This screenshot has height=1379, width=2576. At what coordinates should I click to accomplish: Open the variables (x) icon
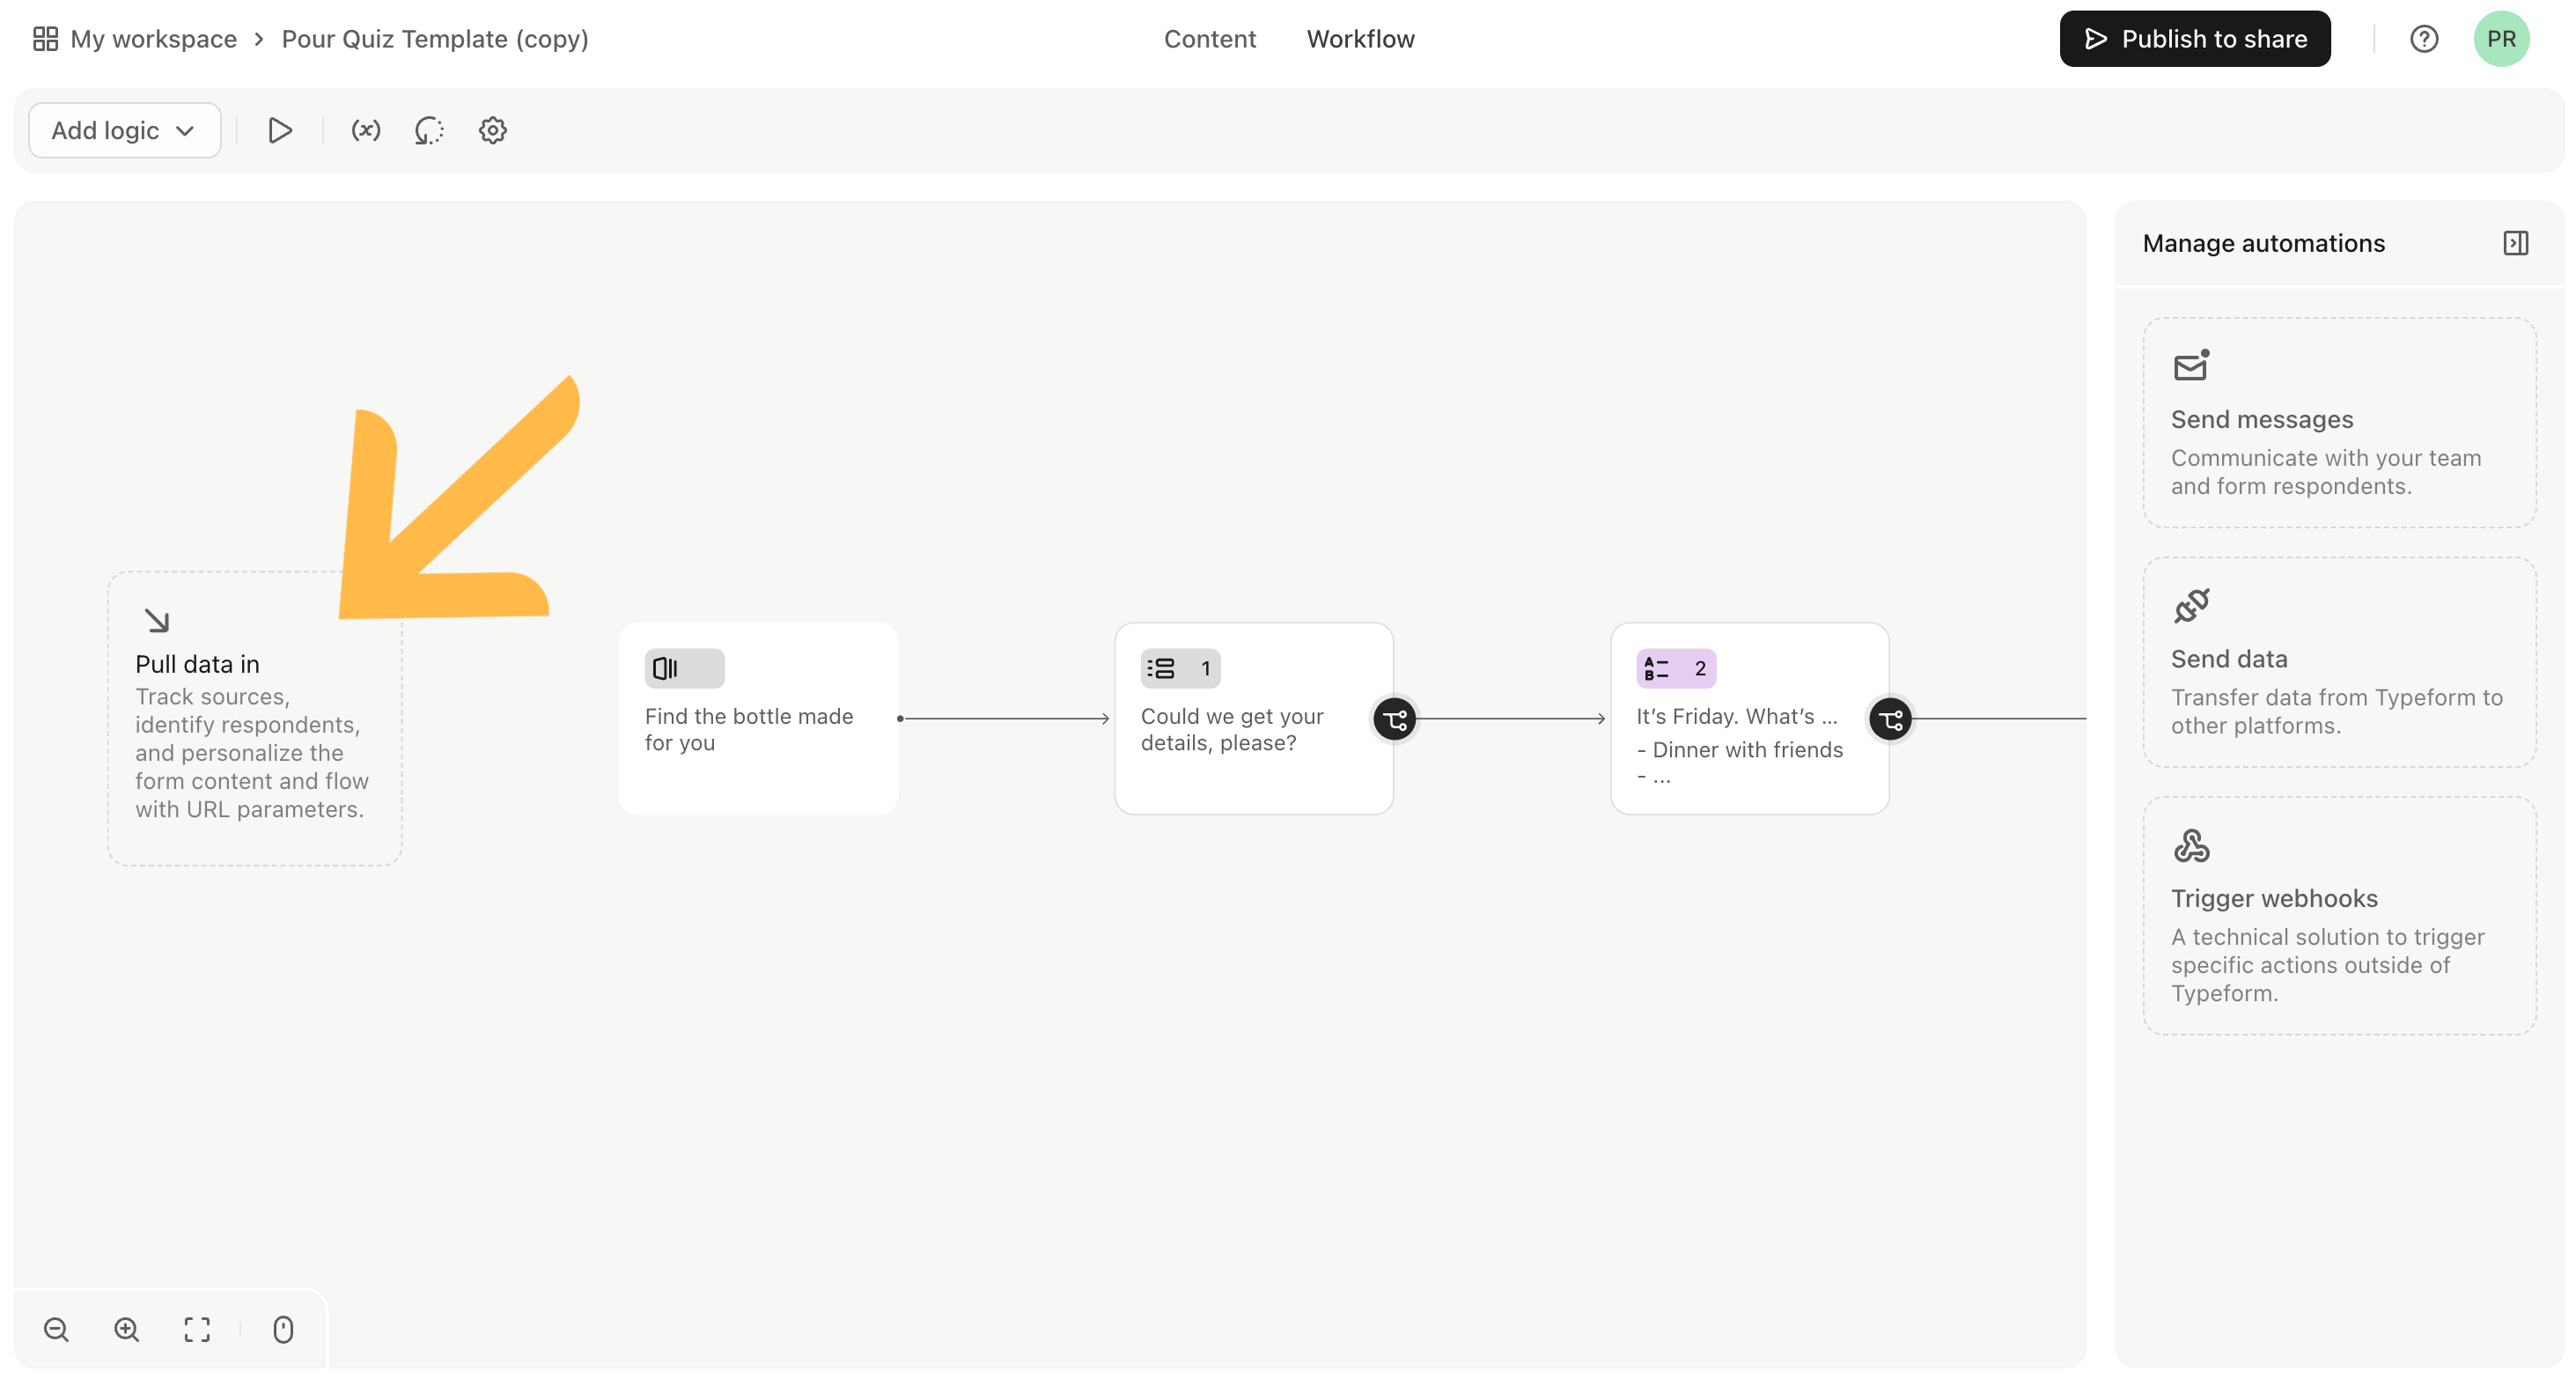(x=366, y=130)
